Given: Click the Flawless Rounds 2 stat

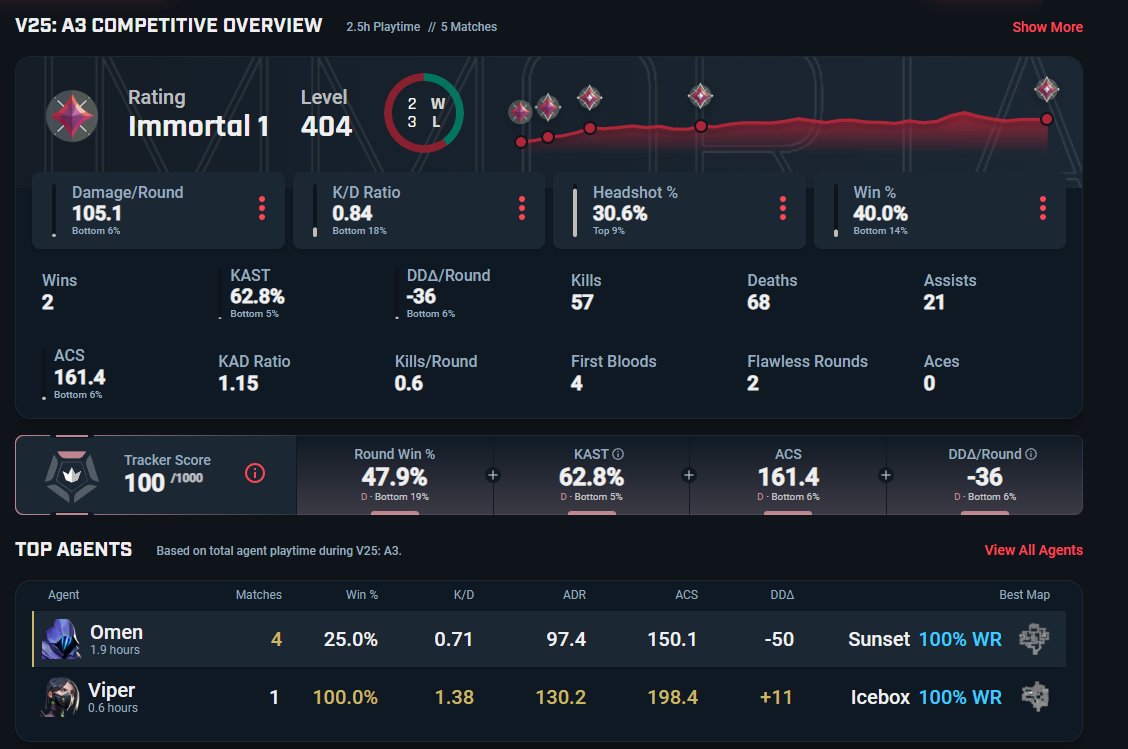Looking at the screenshot, I should [807, 373].
